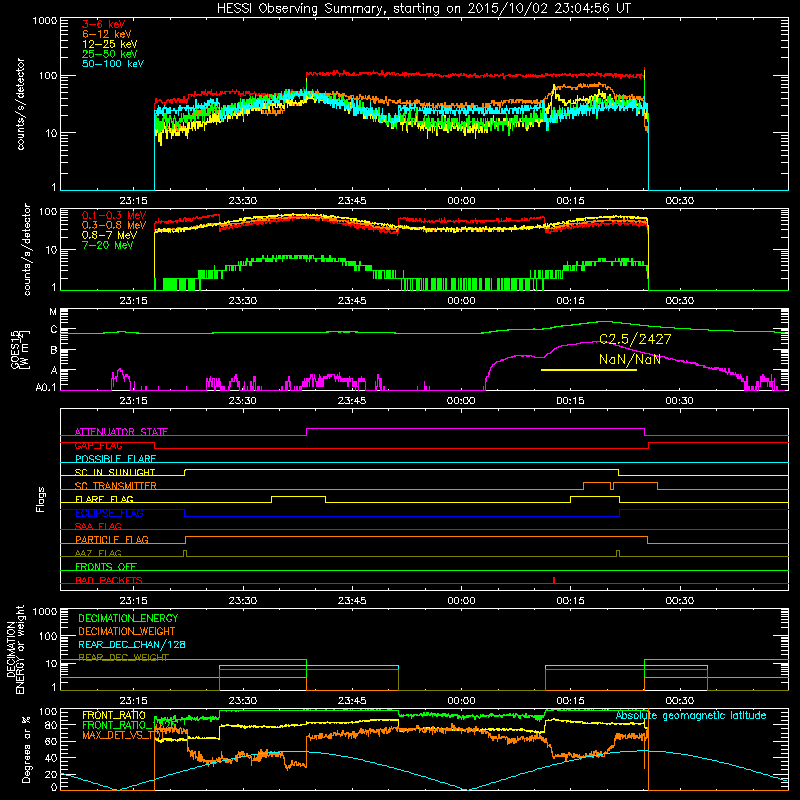Click the 'Degrees or %' axis label
800x800 pixels.
26,750
